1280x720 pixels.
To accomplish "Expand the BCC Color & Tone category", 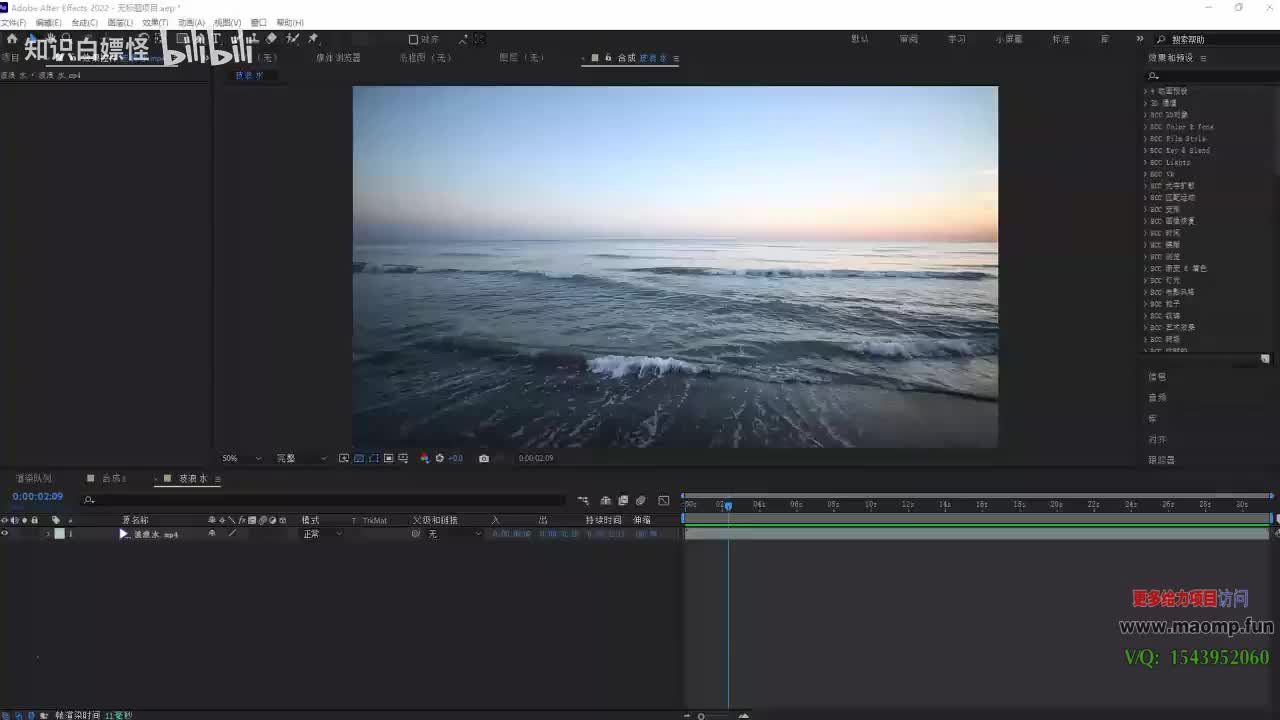I will (x=1146, y=127).
